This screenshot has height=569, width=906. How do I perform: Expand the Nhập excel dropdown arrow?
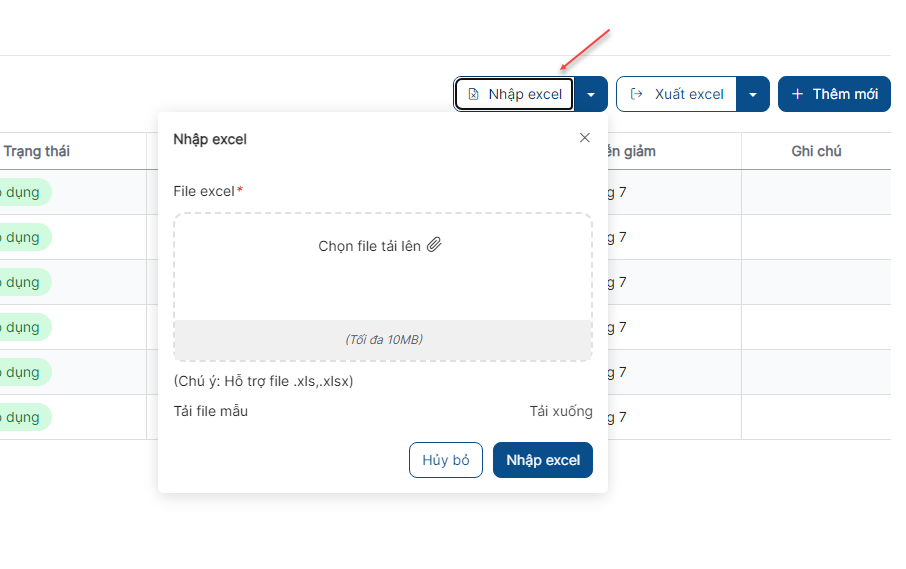point(591,94)
